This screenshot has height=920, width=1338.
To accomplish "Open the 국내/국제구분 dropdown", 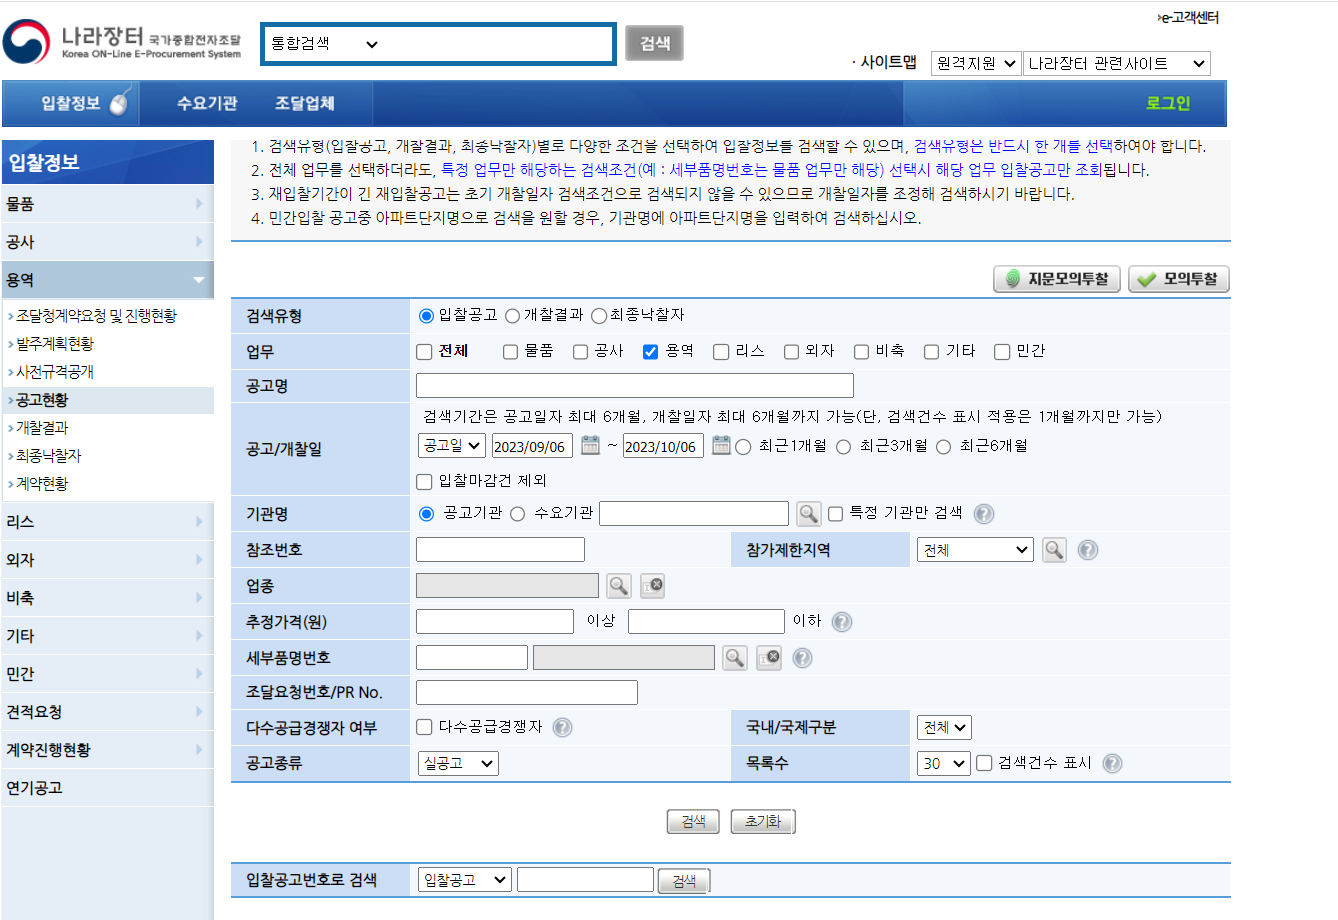I will tap(943, 727).
